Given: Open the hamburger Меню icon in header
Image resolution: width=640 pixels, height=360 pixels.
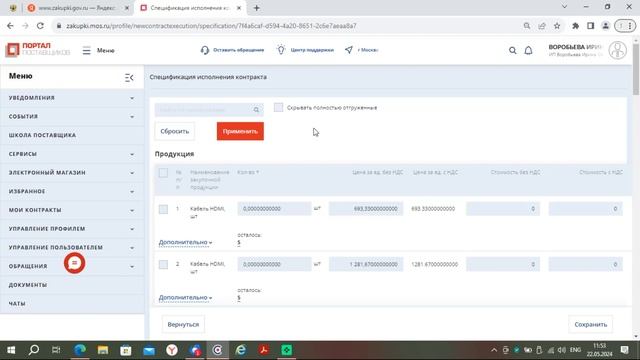Looking at the screenshot, I should pos(87,51).
